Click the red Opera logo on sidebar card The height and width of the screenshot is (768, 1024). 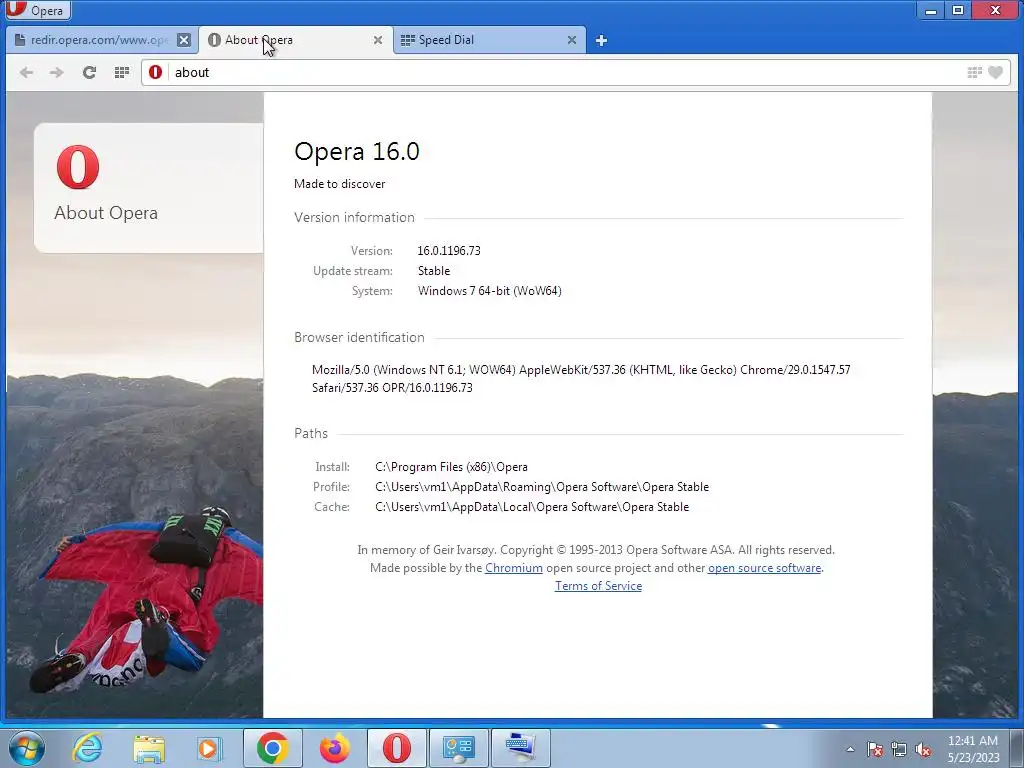[x=78, y=167]
